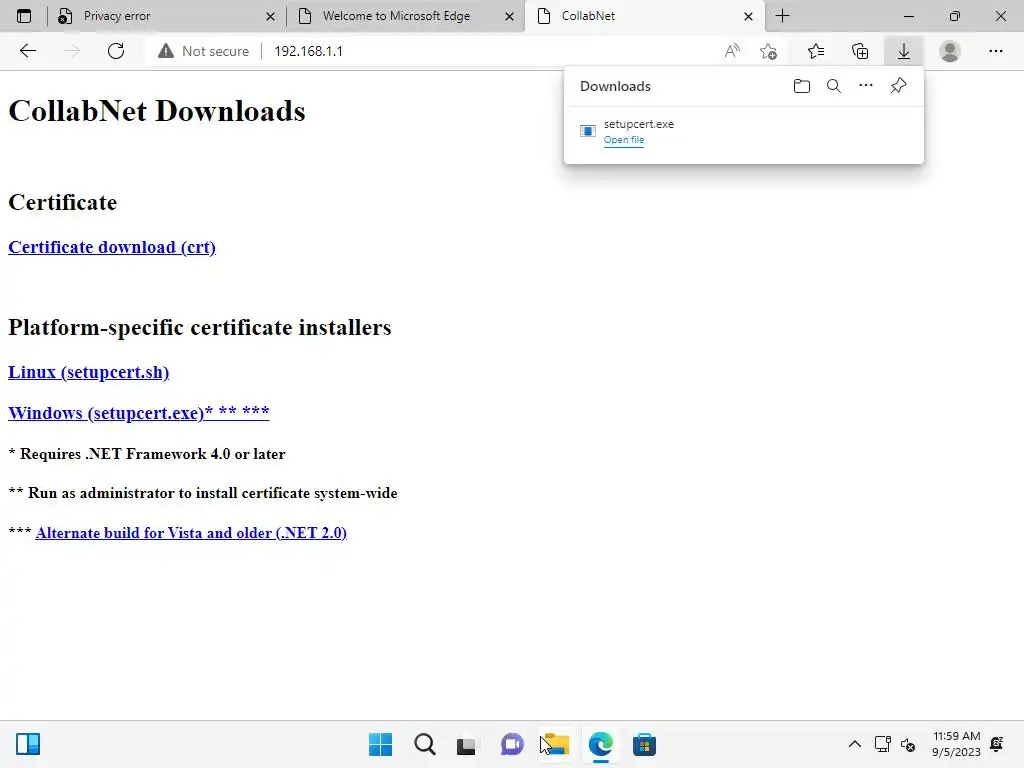Click Open file under setupcert.exe
The width and height of the screenshot is (1024, 768).
[x=624, y=140]
